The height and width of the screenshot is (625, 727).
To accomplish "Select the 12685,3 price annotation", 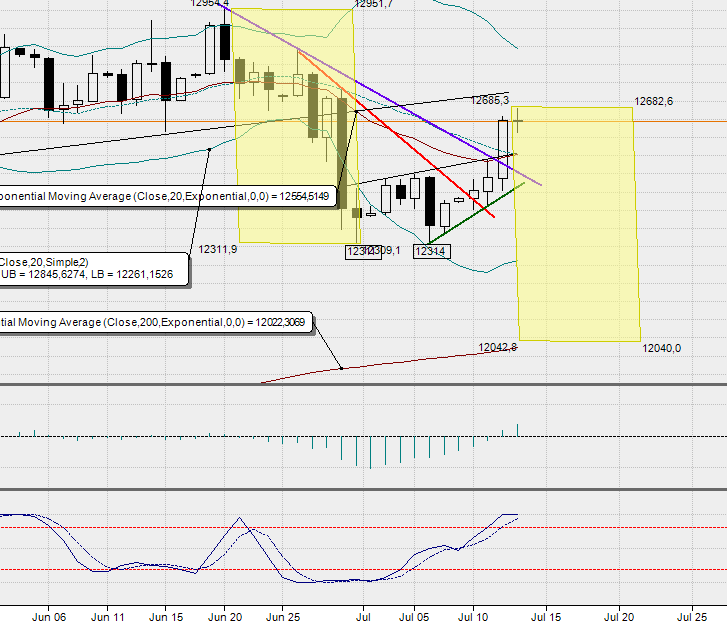I will tap(490, 100).
